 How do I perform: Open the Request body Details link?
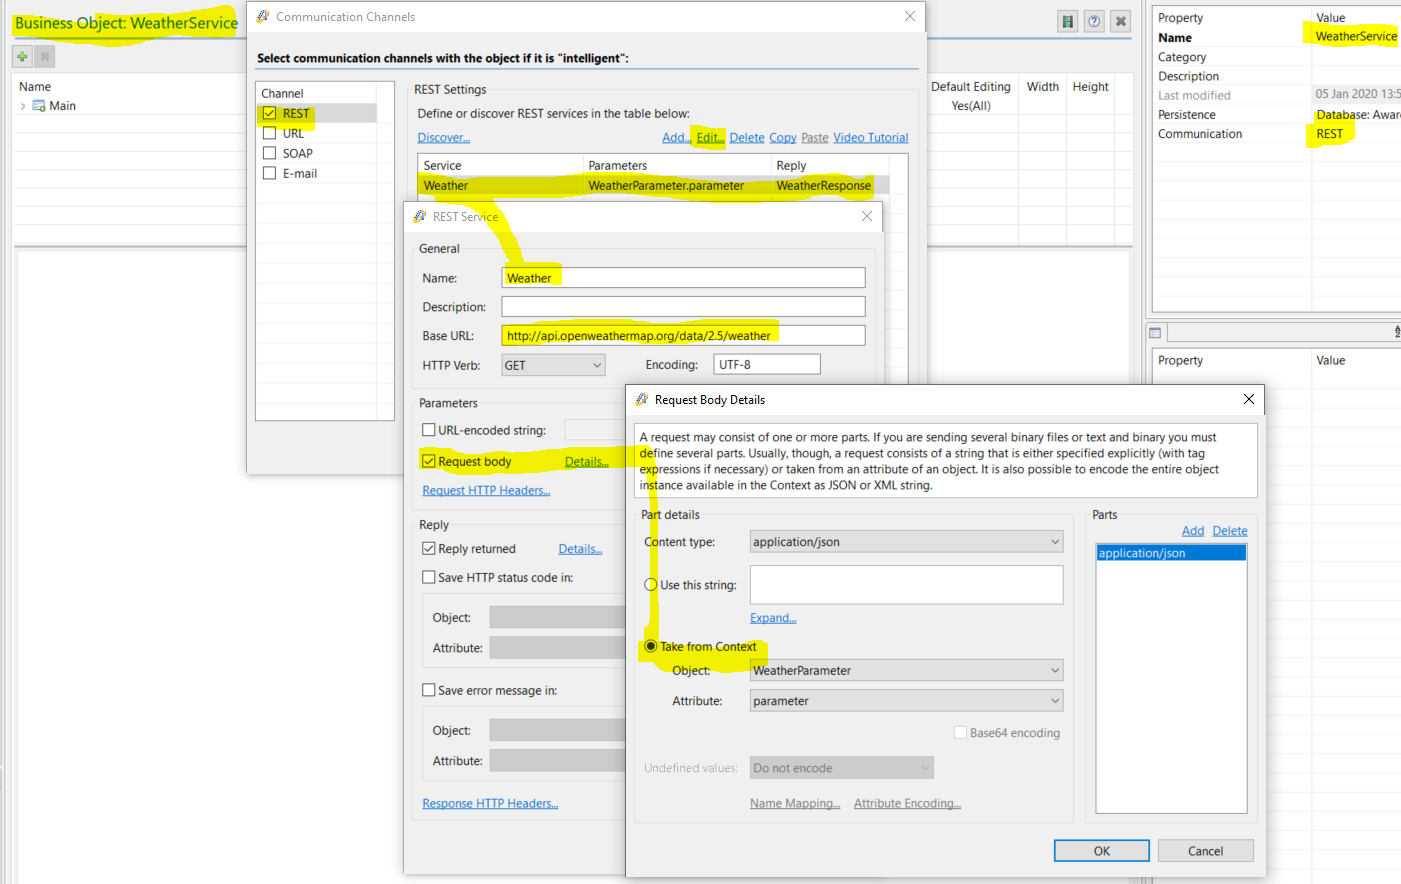587,462
